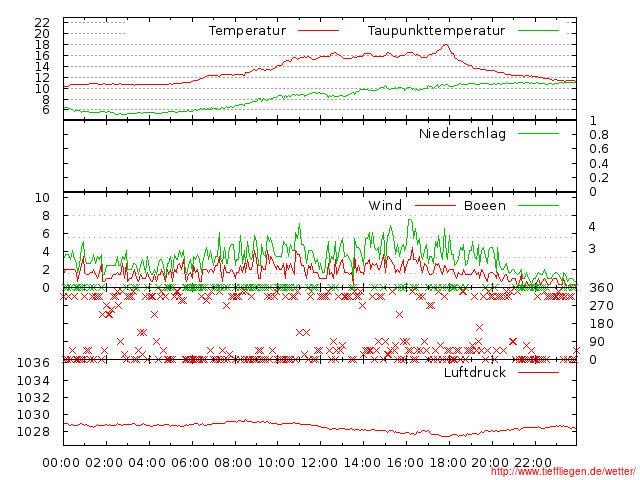Click pressure axis value 1032

[x=33, y=398]
